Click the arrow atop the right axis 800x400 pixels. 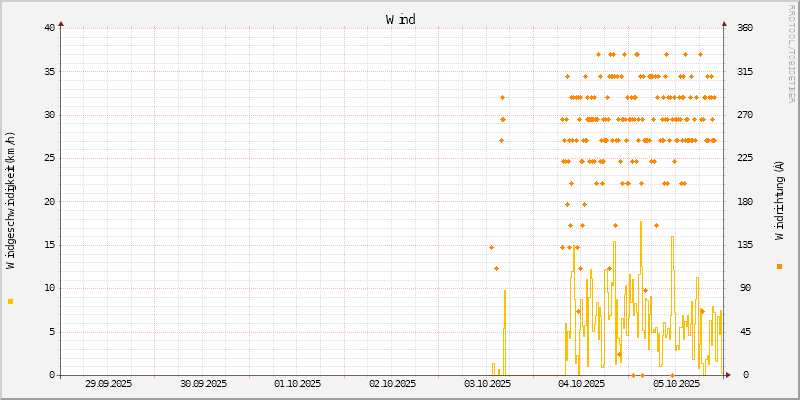(724, 22)
